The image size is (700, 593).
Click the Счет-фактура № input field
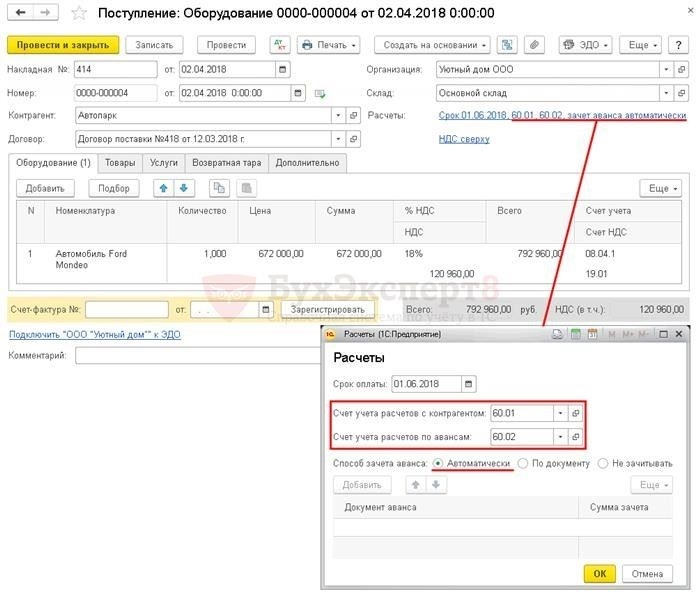(127, 309)
